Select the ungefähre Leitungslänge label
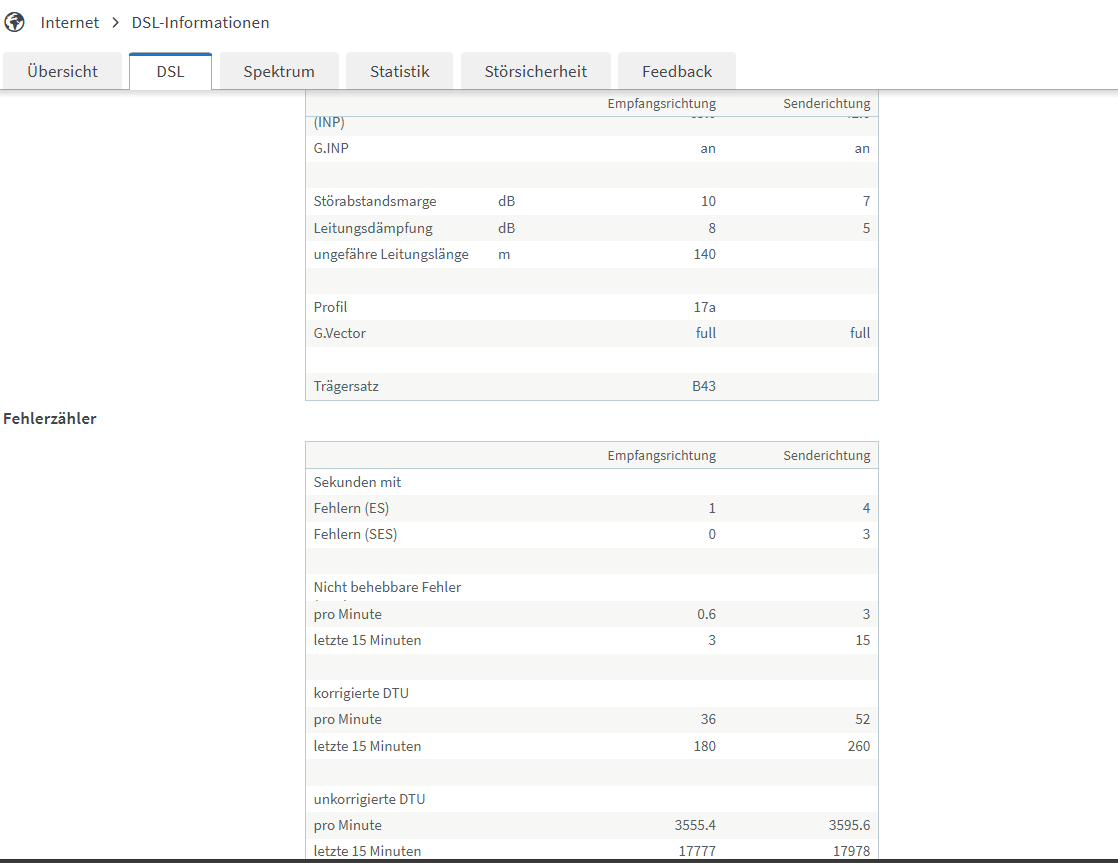The width and height of the screenshot is (1118, 863). pyautogui.click(x=391, y=255)
